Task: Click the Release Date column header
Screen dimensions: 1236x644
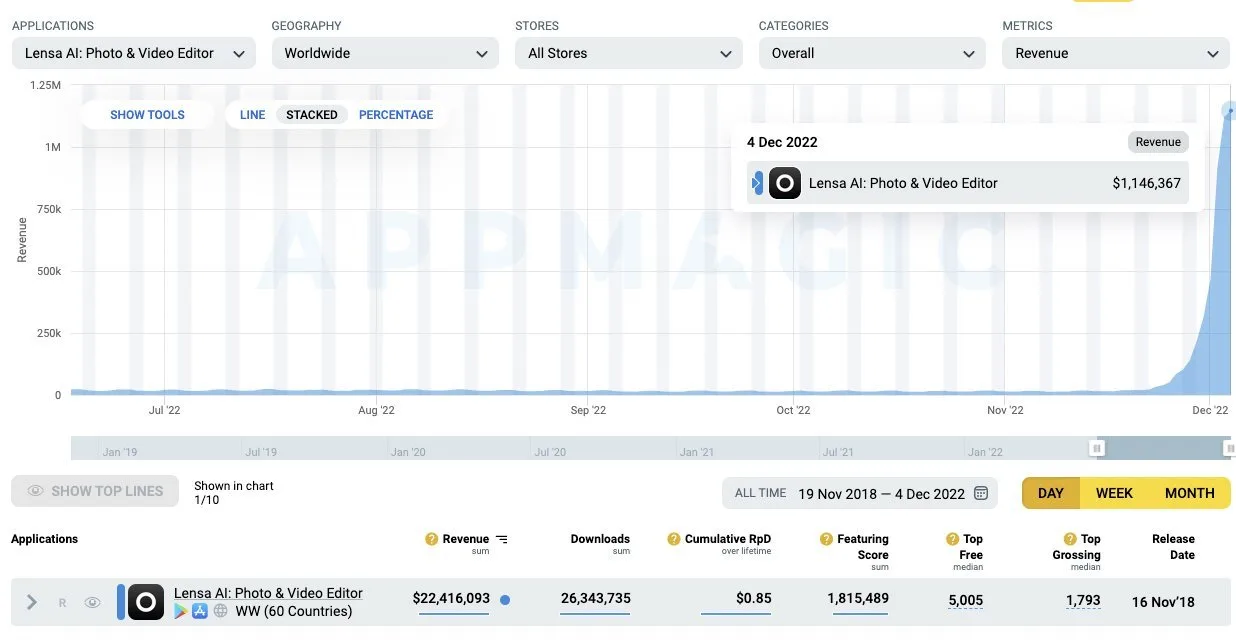Action: click(1173, 547)
